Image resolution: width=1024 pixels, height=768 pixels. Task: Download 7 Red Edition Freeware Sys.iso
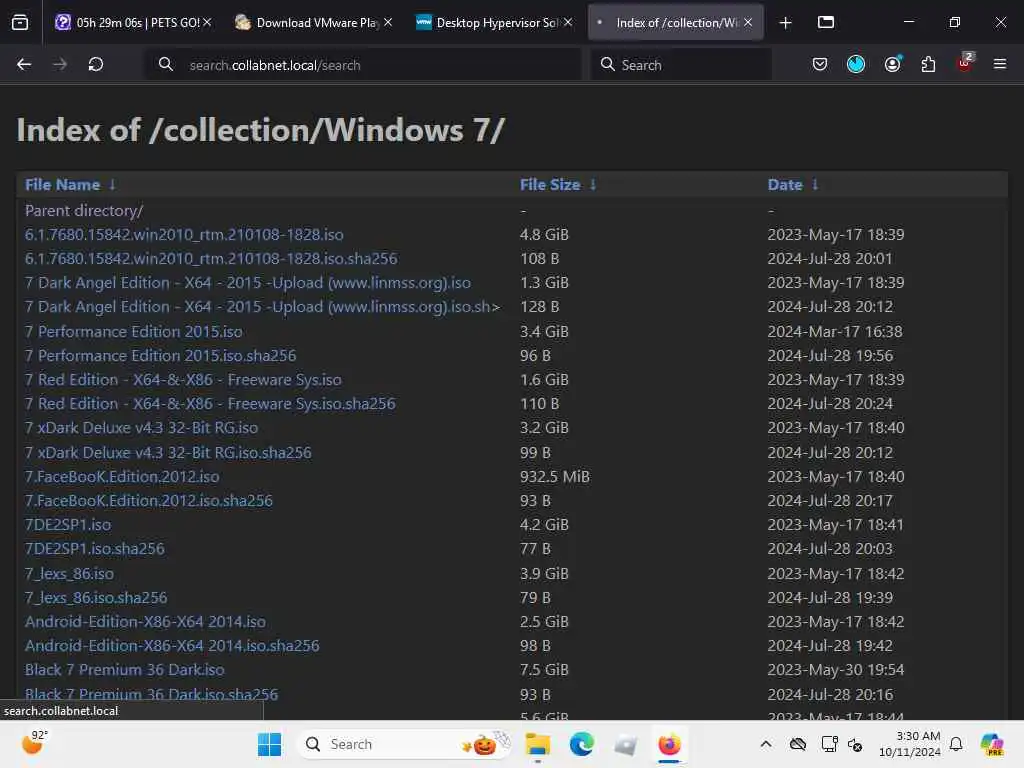[x=183, y=380]
